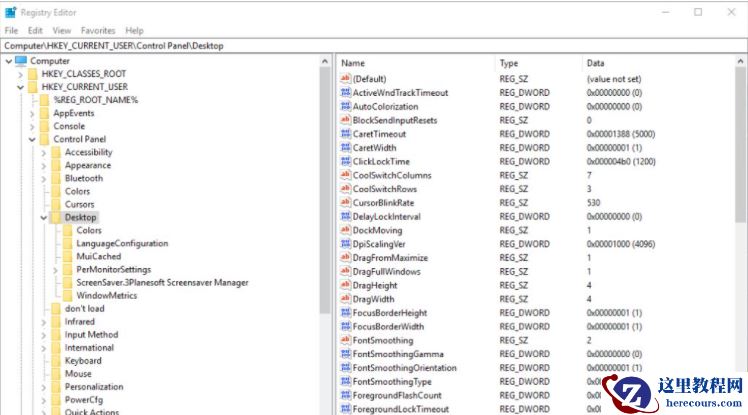Open the View menu
748x415 pixels.
coord(62,31)
